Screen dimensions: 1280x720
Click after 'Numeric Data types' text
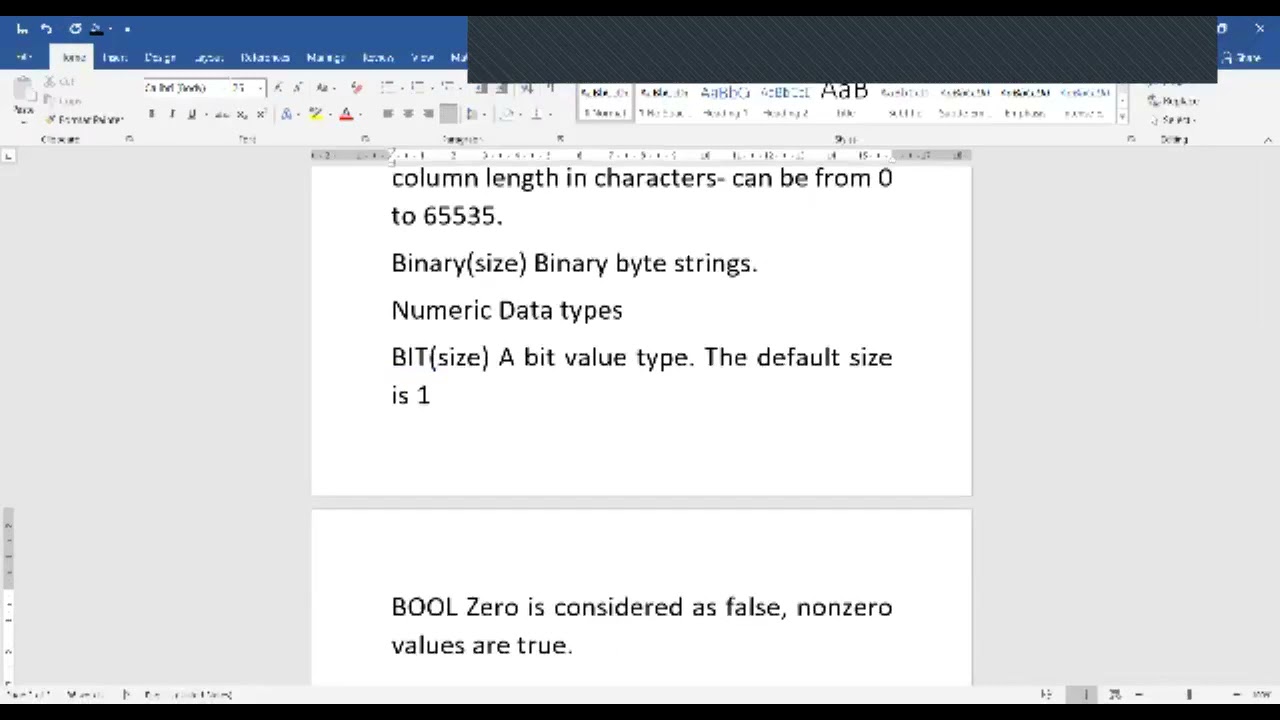pyautogui.click(x=624, y=310)
